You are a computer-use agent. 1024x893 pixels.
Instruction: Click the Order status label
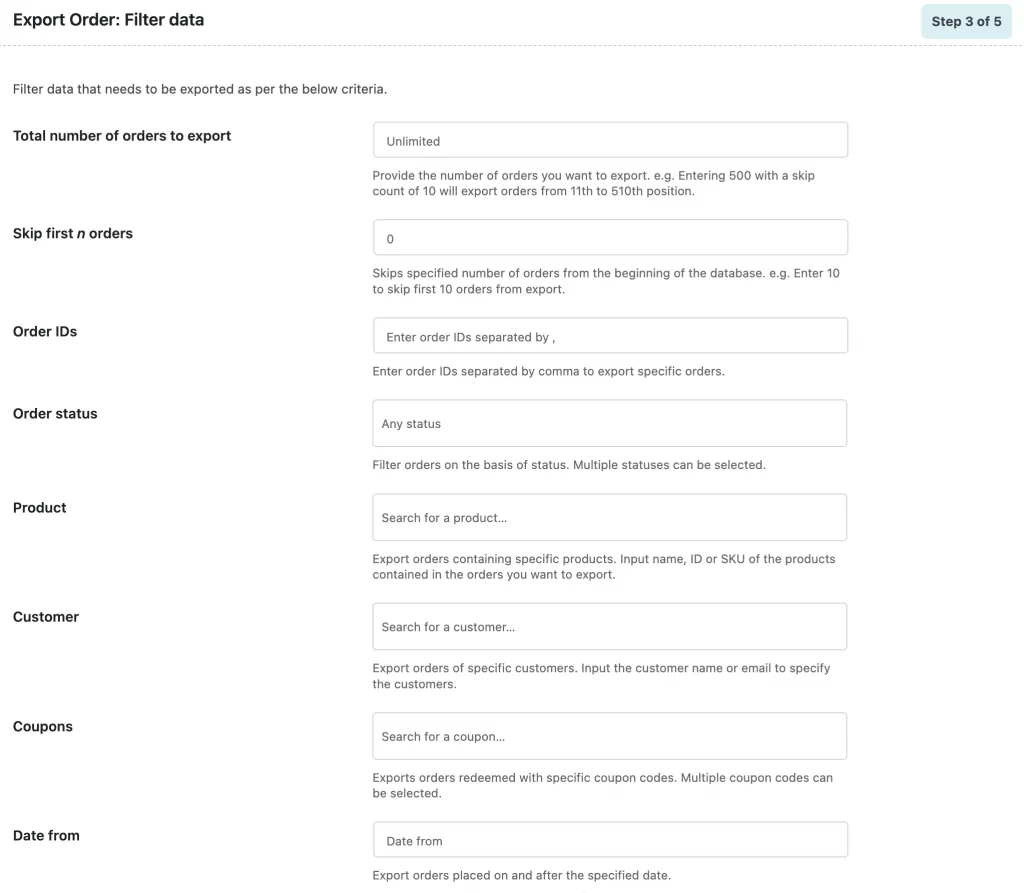click(x=55, y=413)
